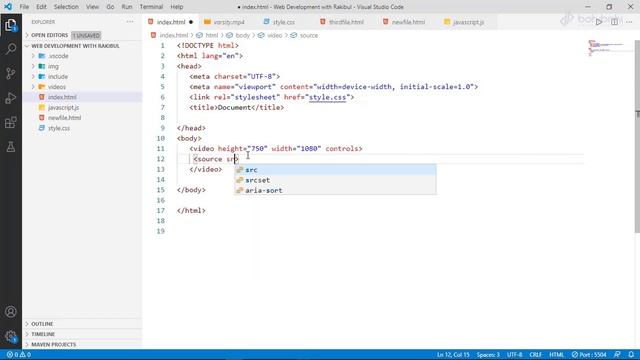Viewport: 640px width, 360px height.
Task: Switch to the newfile.html tab
Action: point(408,22)
